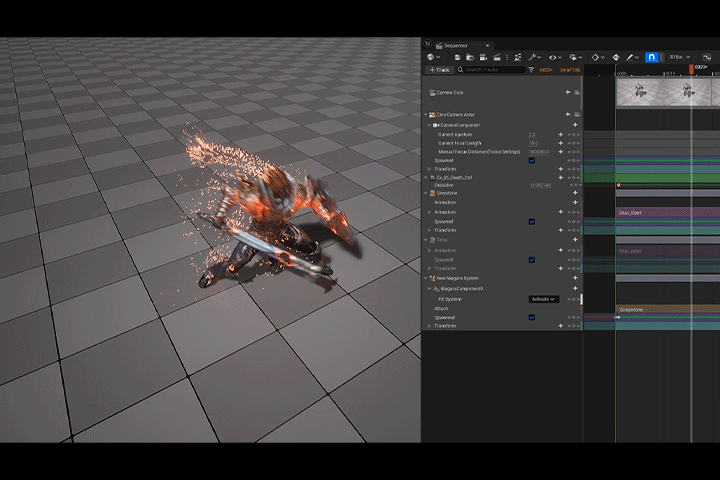Expand Transform under New Niagara System
Image resolution: width=720 pixels, height=480 pixels.
click(430, 326)
